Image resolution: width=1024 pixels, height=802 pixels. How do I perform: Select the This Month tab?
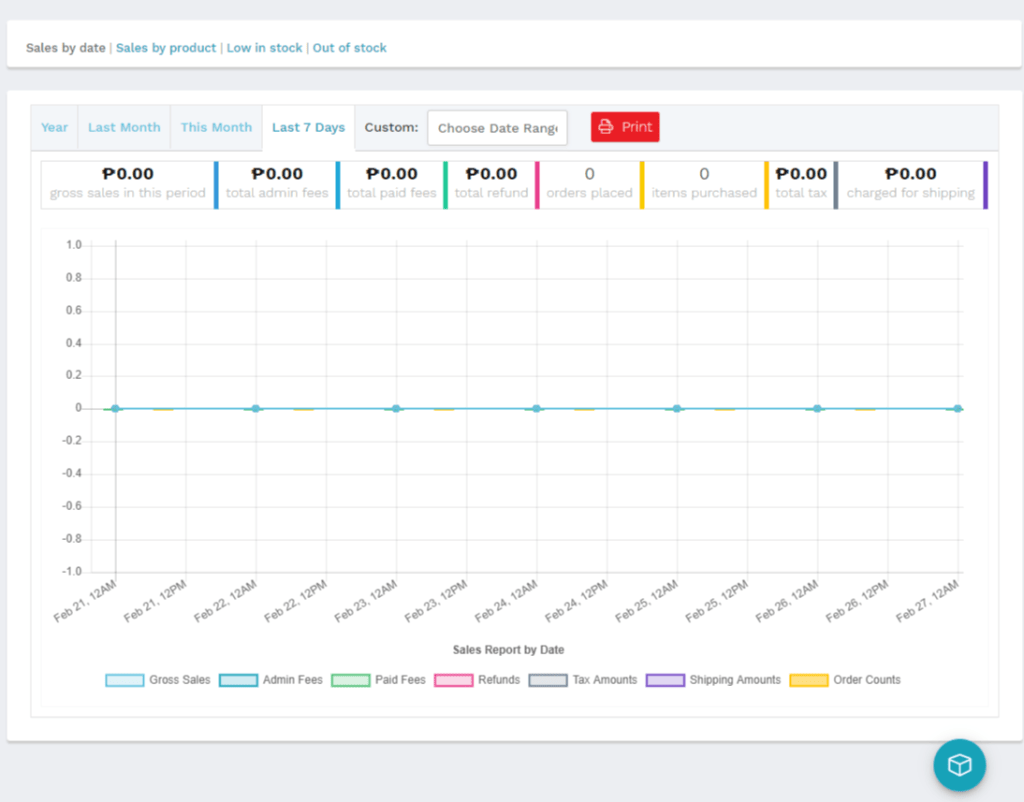[216, 128]
